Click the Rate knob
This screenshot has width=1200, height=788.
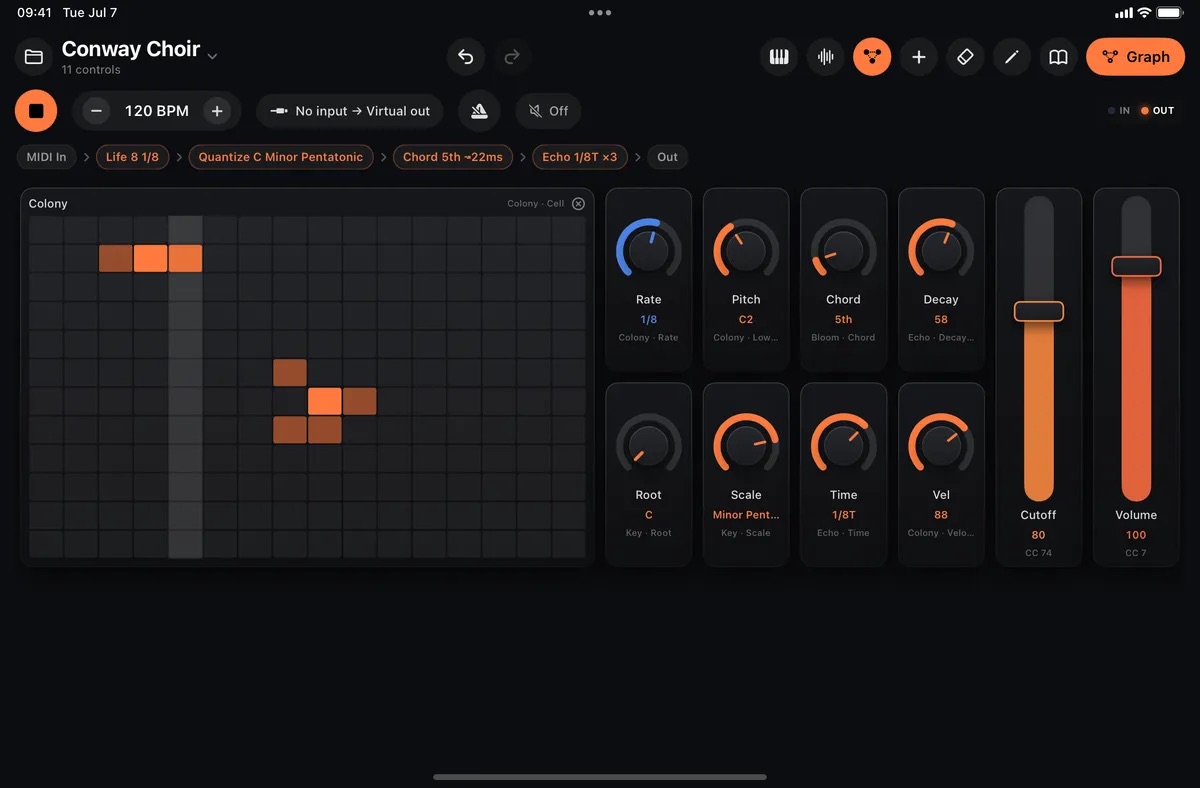(648, 250)
